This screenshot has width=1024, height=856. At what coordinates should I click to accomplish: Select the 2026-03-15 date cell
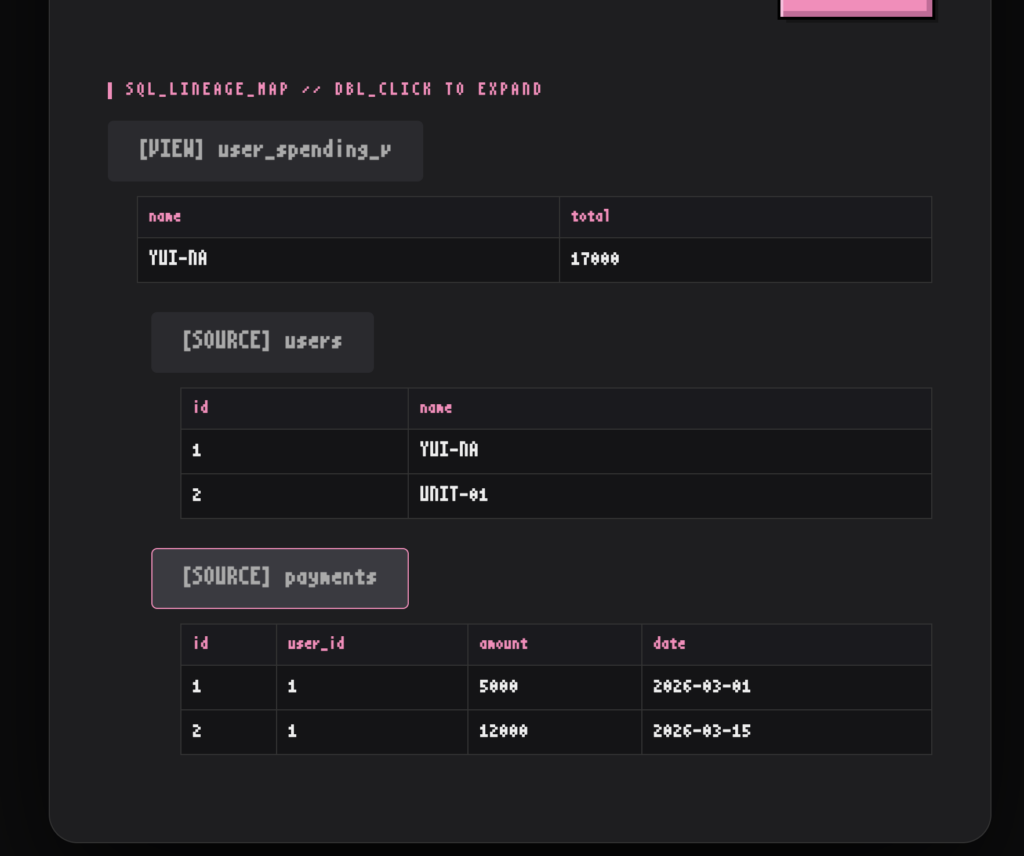(x=701, y=731)
